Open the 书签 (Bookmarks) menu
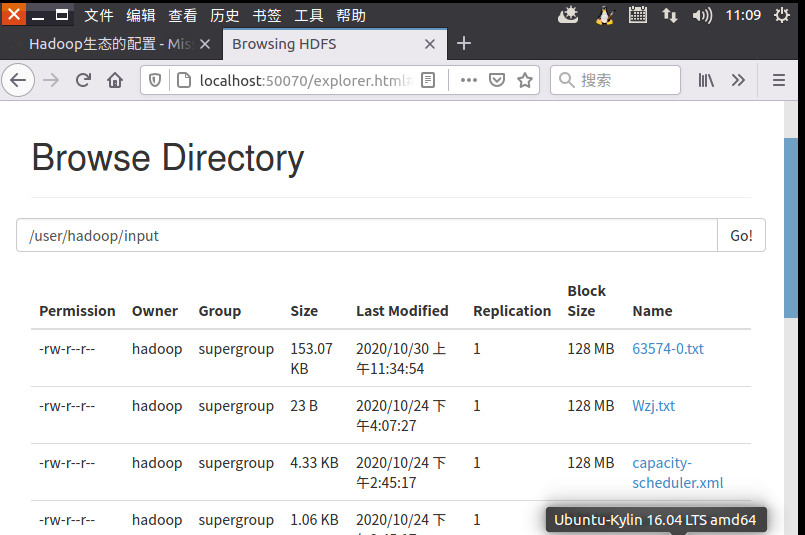Screen dimensions: 805x535 coord(267,15)
